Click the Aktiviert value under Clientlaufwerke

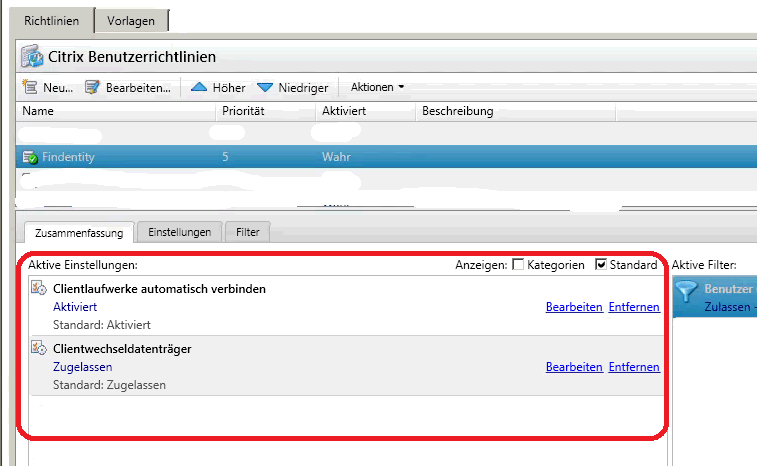point(75,307)
